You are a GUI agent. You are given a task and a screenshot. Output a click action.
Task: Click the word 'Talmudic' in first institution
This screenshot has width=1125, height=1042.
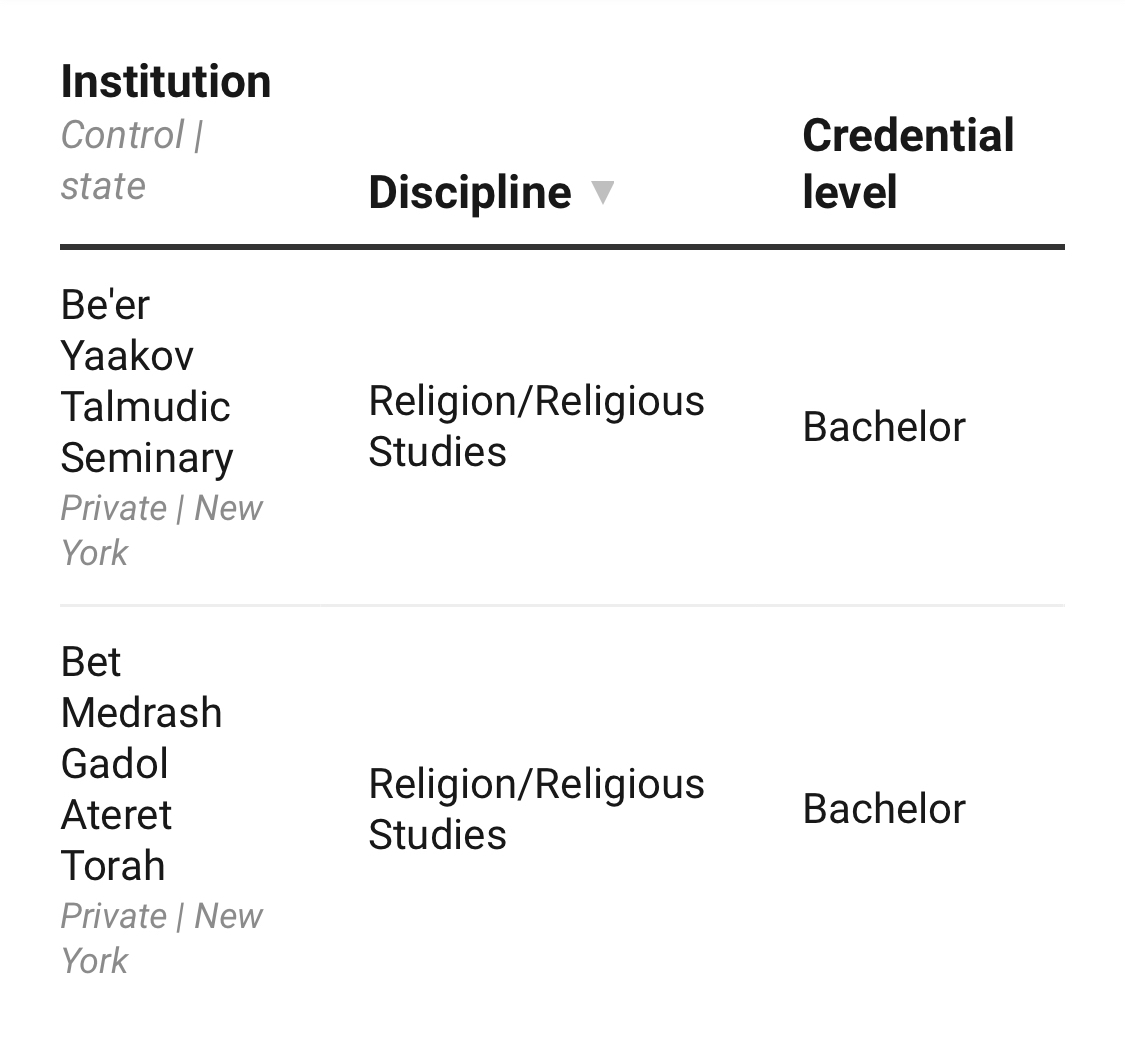[x=146, y=407]
